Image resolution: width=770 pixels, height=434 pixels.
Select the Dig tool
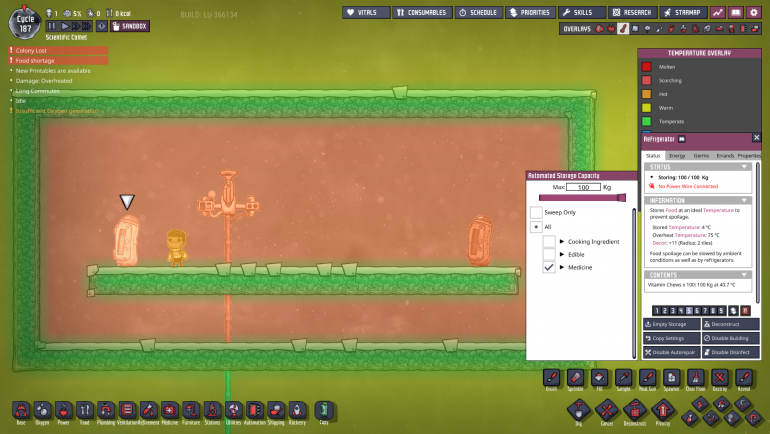(578, 409)
